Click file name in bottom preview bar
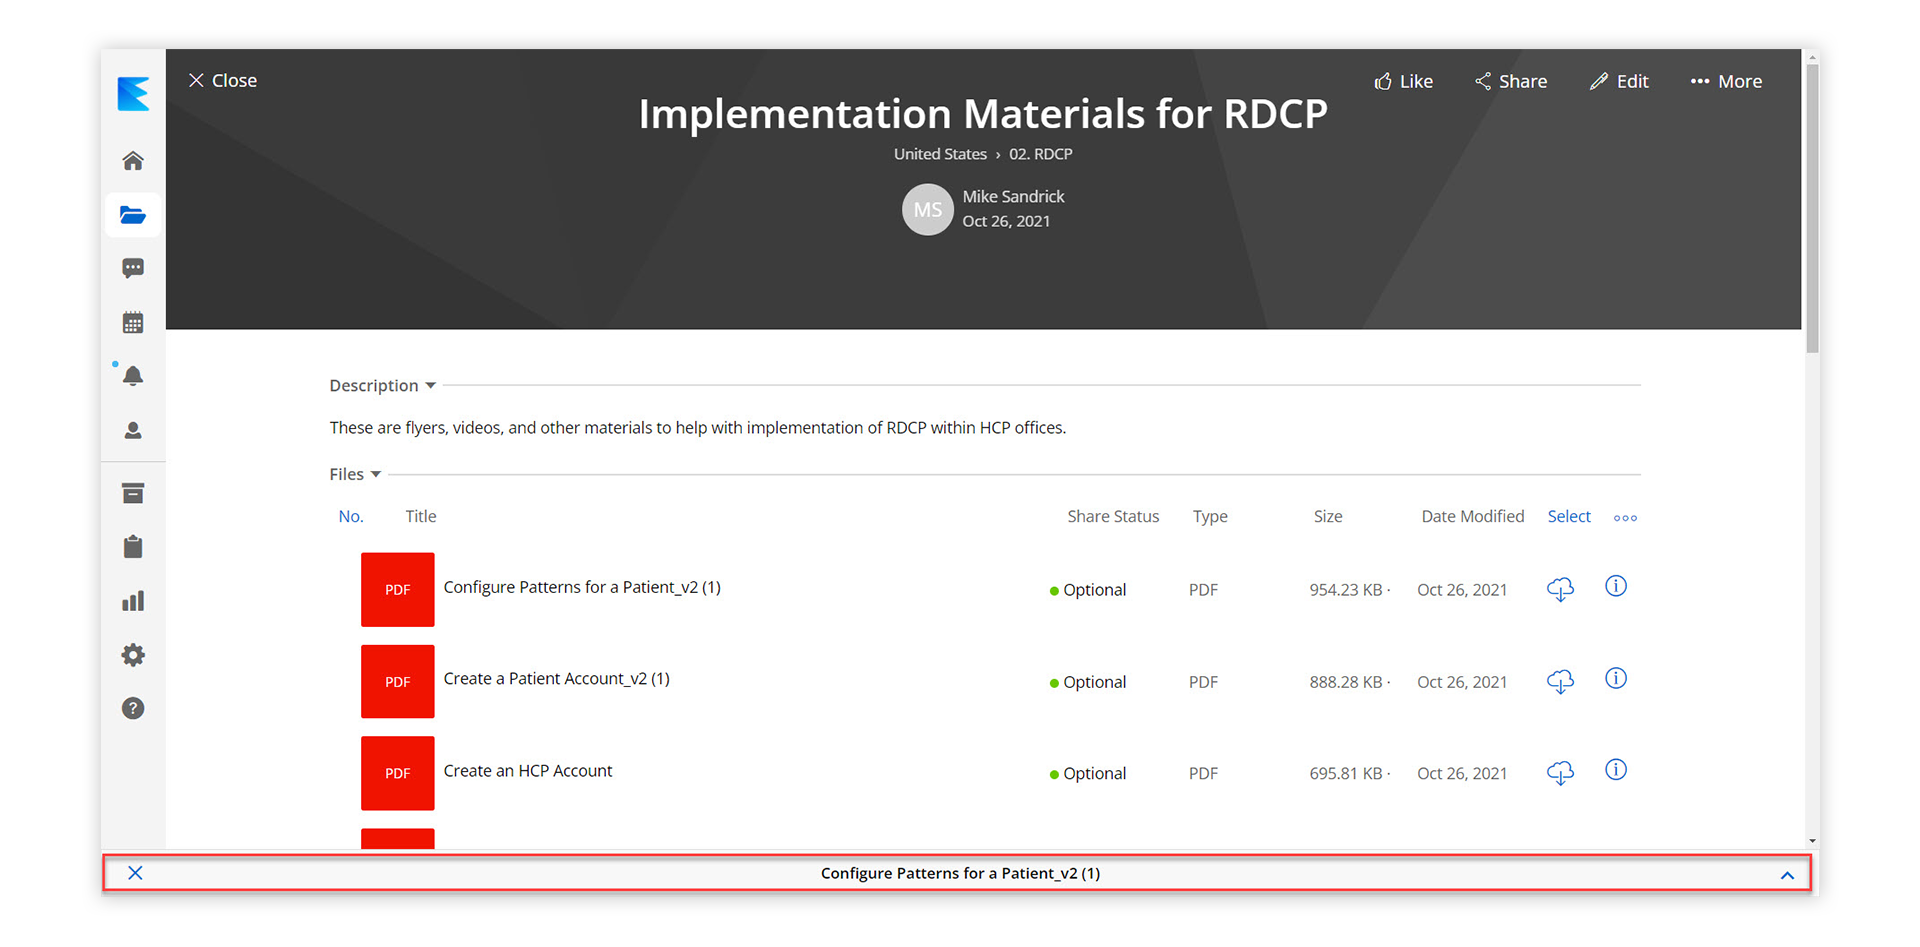The width and height of the screenshot is (1920, 947). (x=960, y=873)
